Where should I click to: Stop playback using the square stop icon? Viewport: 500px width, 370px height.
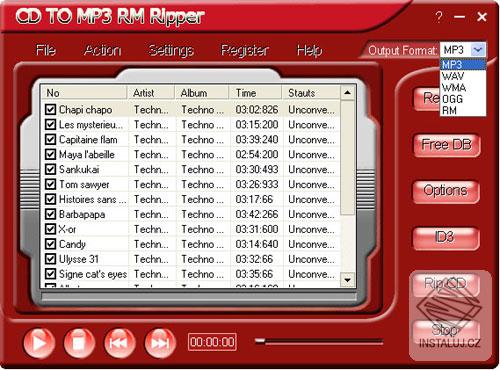tap(79, 343)
